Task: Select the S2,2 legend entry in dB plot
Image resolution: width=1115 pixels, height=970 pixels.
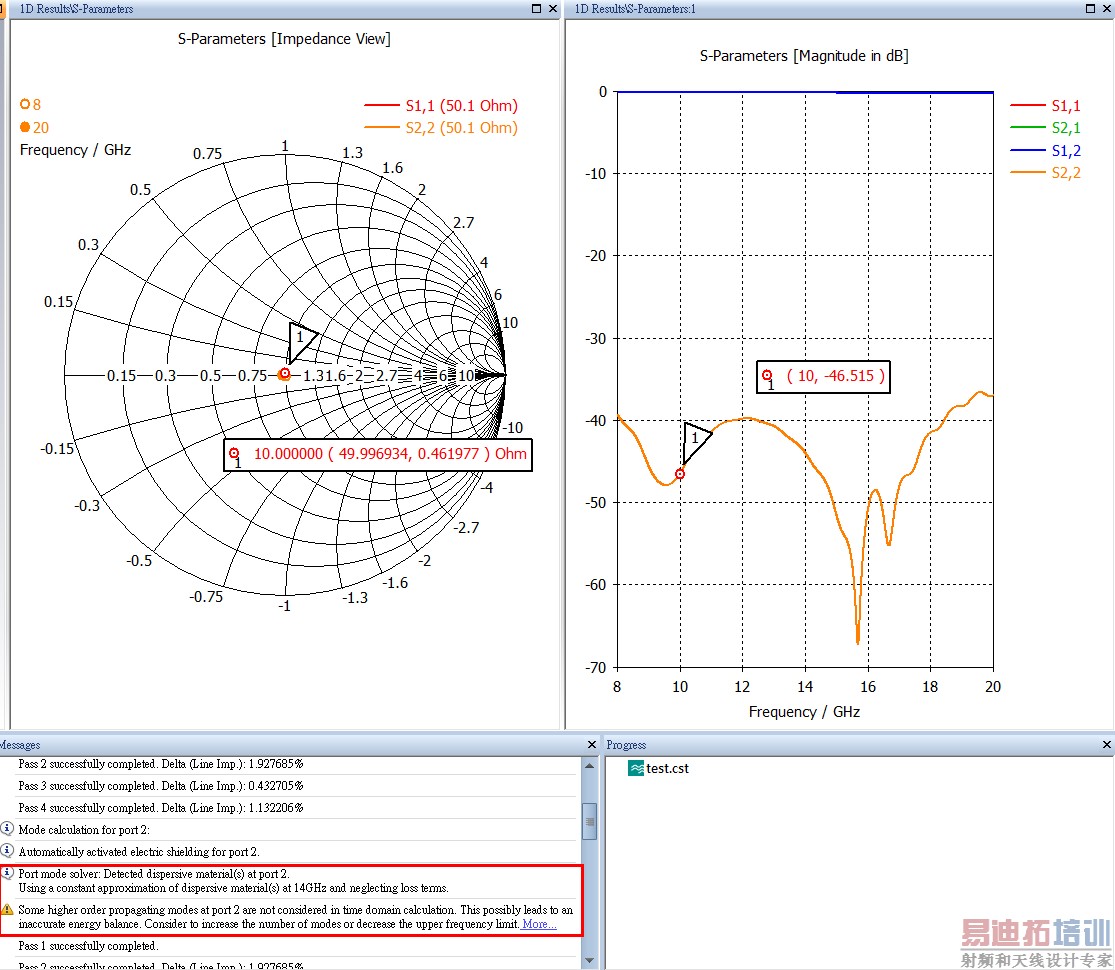Action: point(1045,172)
